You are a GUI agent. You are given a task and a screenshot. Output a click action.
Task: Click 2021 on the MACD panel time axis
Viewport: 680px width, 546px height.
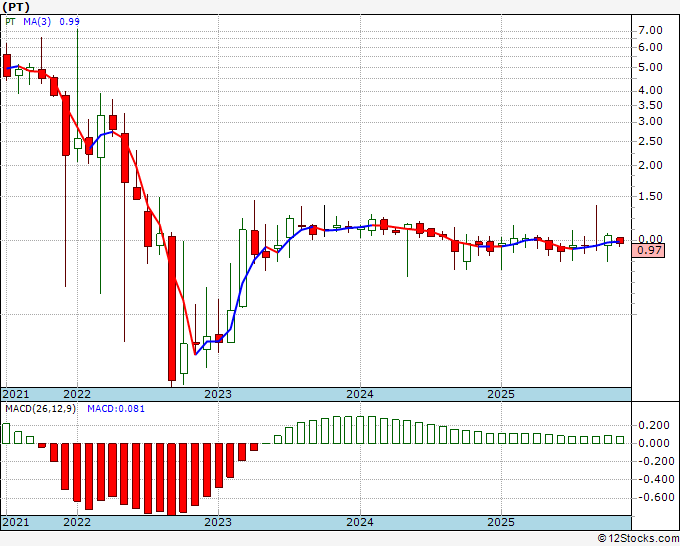click(16, 522)
